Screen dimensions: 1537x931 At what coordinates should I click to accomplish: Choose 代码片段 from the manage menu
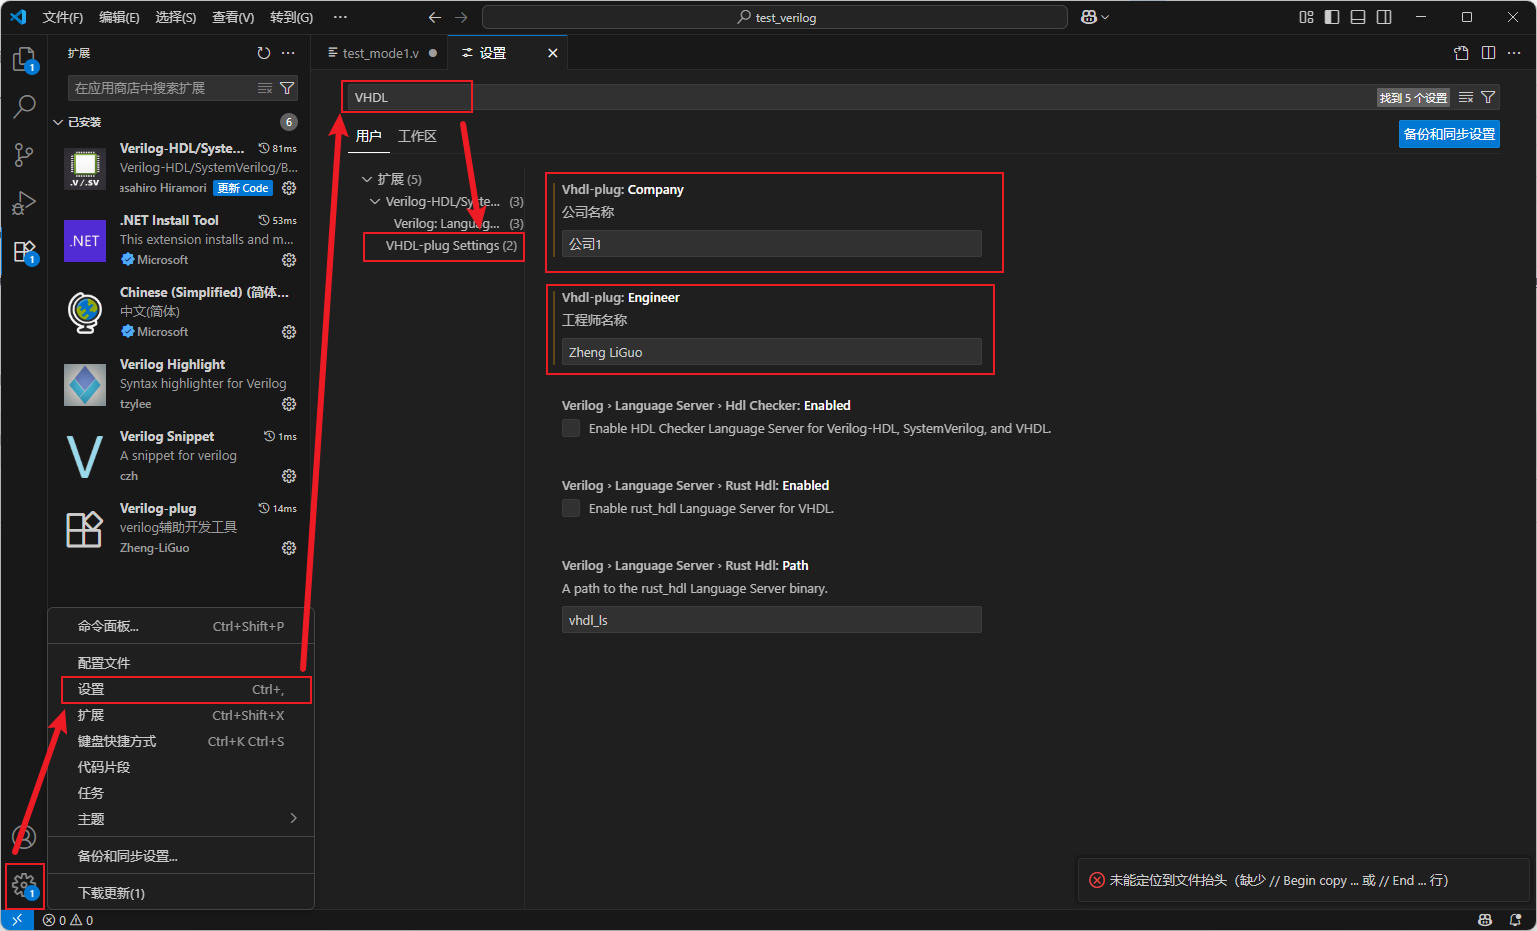point(181,767)
